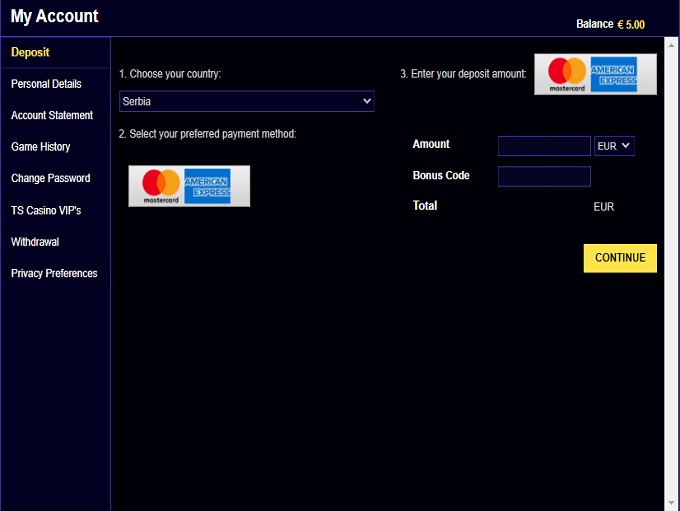Click the Balance € 5.00 display

coord(610,24)
